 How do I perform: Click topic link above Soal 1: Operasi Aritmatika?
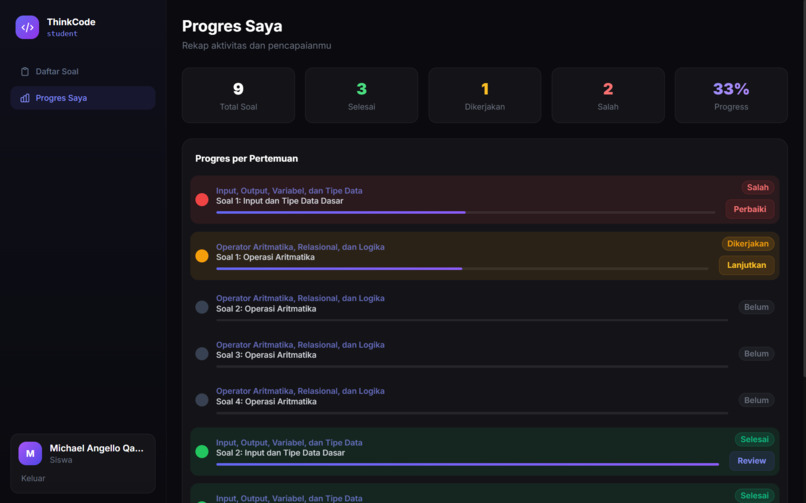pos(300,247)
